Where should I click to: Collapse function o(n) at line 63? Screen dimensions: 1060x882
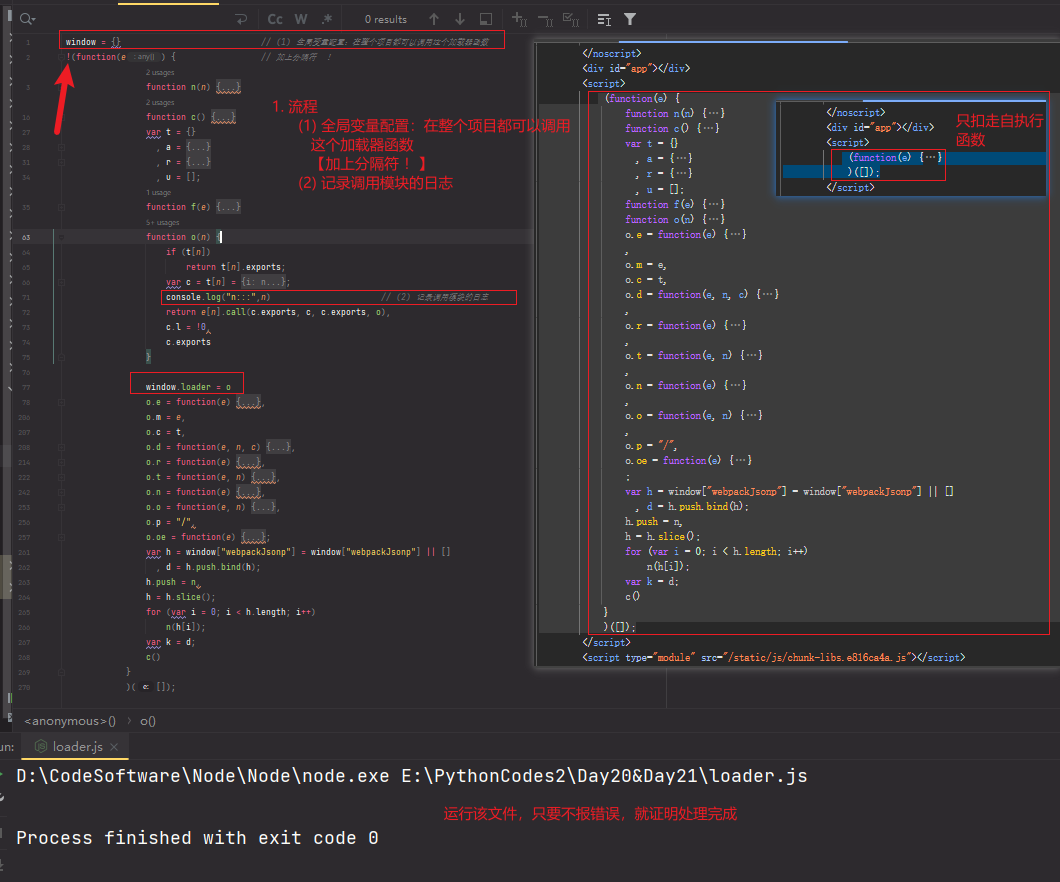click(x=61, y=237)
